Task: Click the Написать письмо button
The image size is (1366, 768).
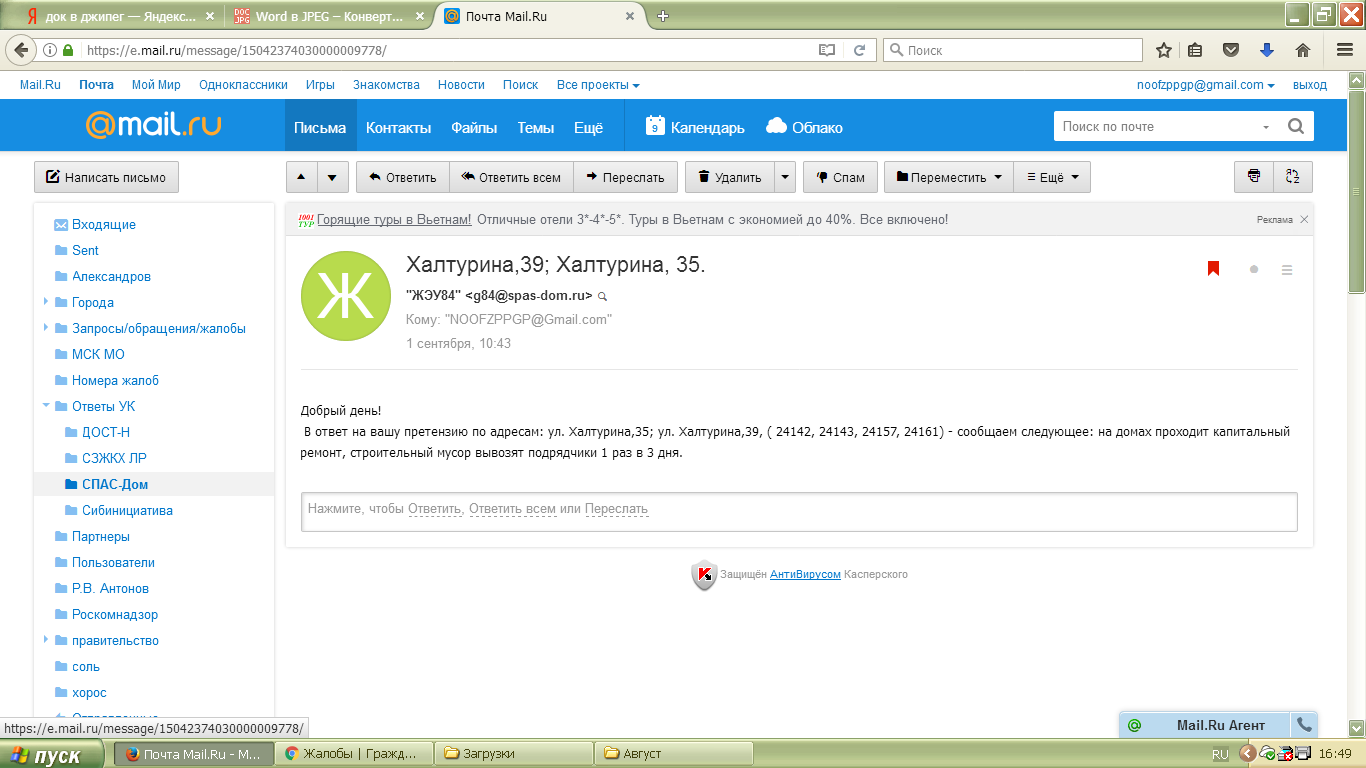Action: [x=106, y=177]
